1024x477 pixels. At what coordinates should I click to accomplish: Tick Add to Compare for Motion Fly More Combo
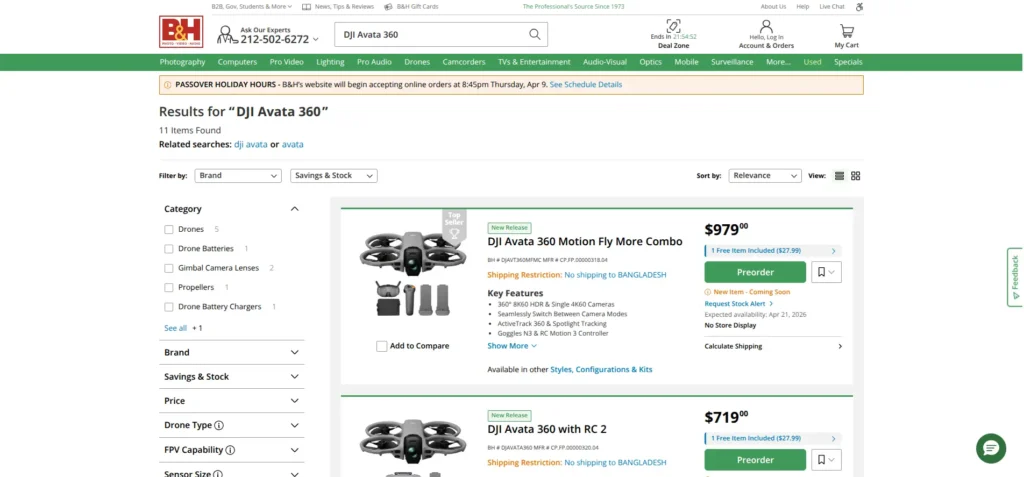(x=381, y=346)
